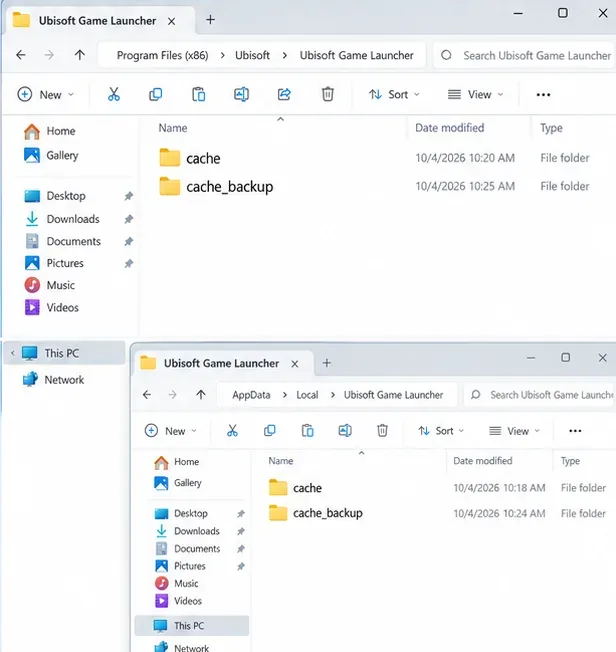Screen dimensions: 616x652
Task: Select cache_backup folder in Program Files window
Action: pyautogui.click(x=374, y=186)
